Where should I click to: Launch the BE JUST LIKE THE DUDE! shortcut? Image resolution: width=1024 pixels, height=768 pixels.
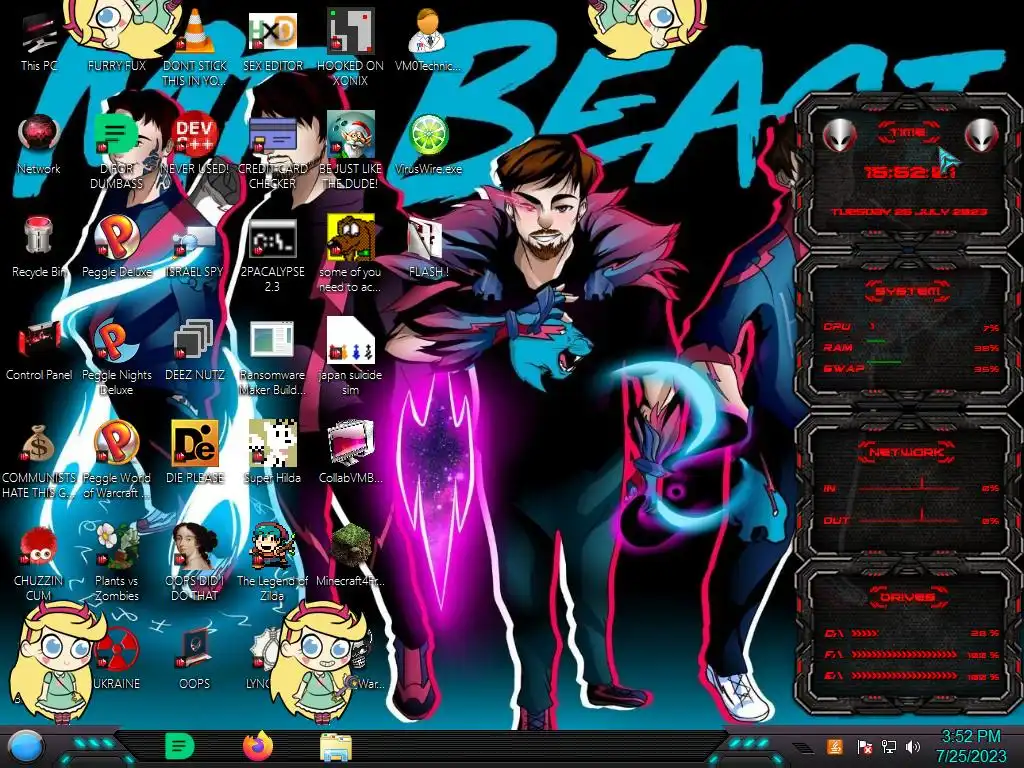351,152
